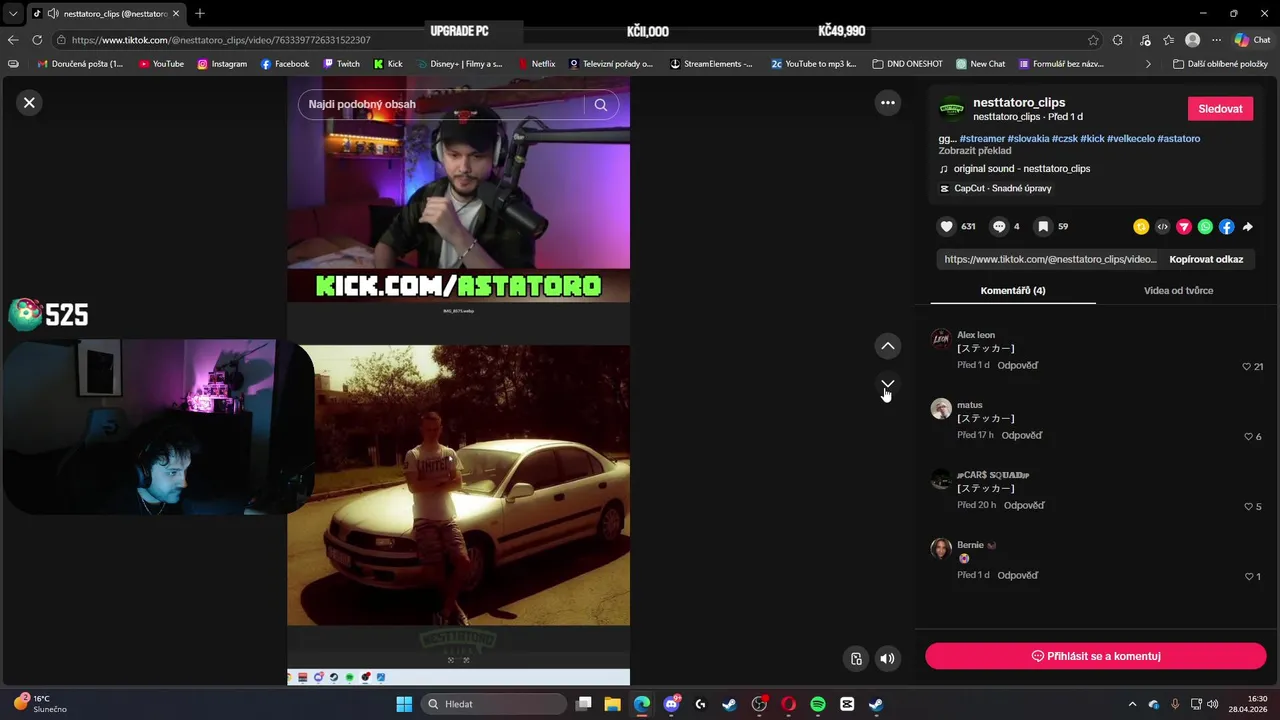Send to friends with red paper-plane icon

[1184, 227]
